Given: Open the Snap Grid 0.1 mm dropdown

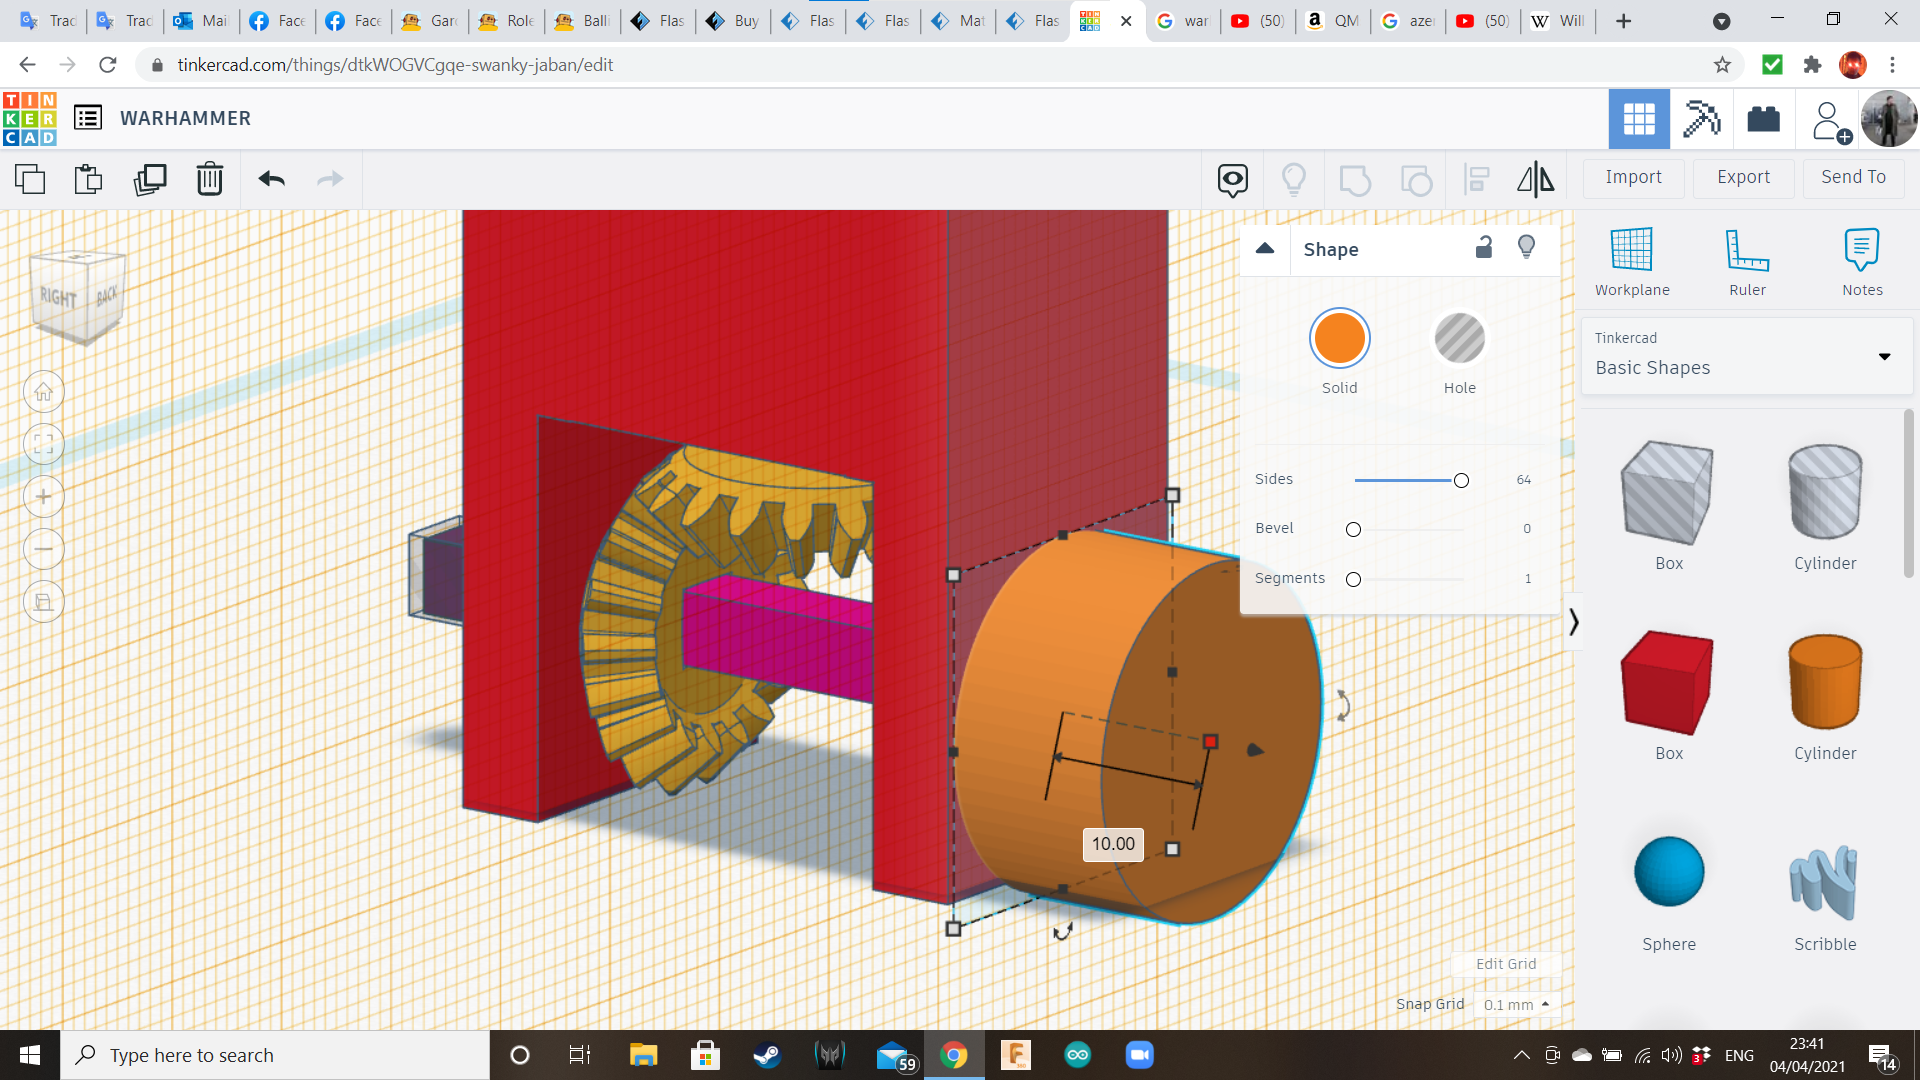Looking at the screenshot, I should 1516,1004.
